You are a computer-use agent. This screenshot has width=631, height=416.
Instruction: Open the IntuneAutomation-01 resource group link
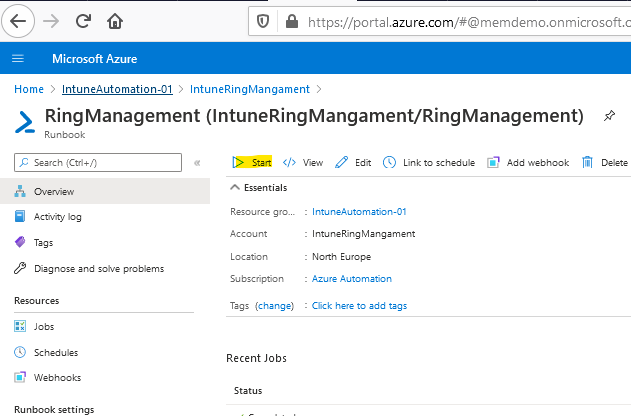tap(359, 212)
